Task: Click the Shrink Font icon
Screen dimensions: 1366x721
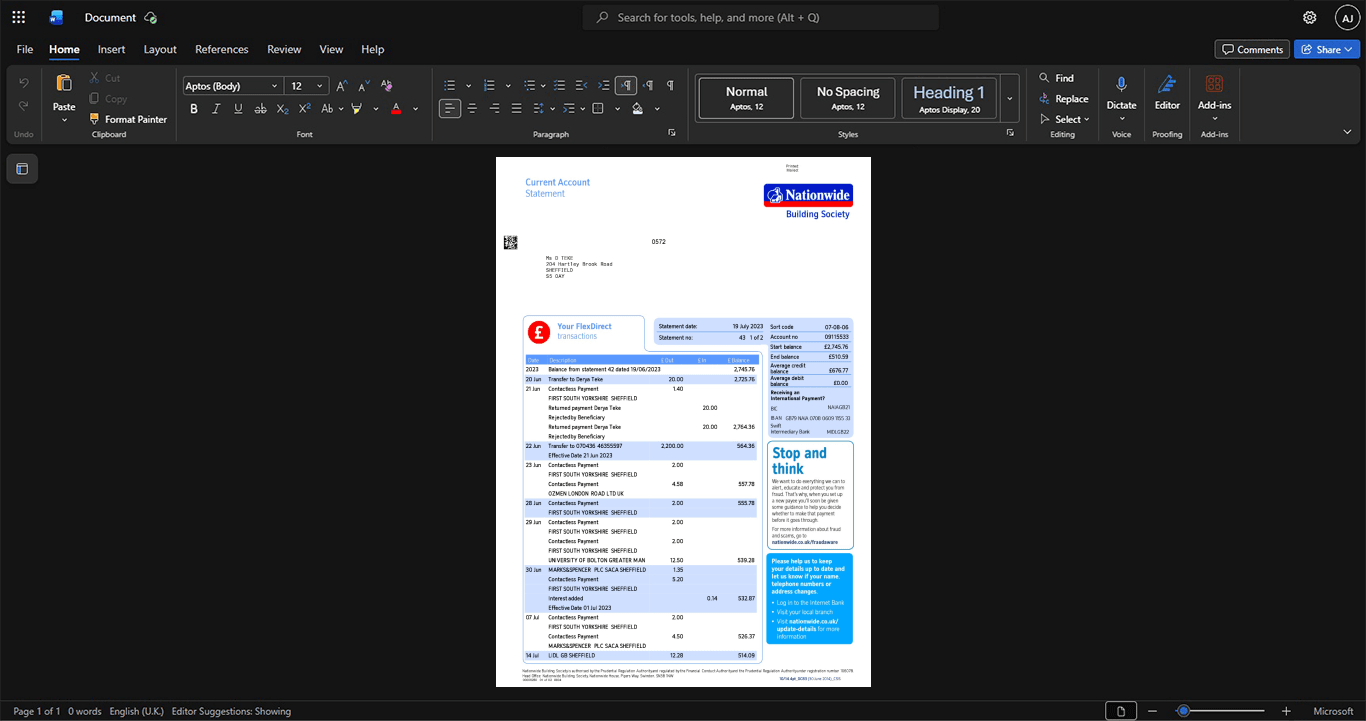Action: tap(364, 86)
